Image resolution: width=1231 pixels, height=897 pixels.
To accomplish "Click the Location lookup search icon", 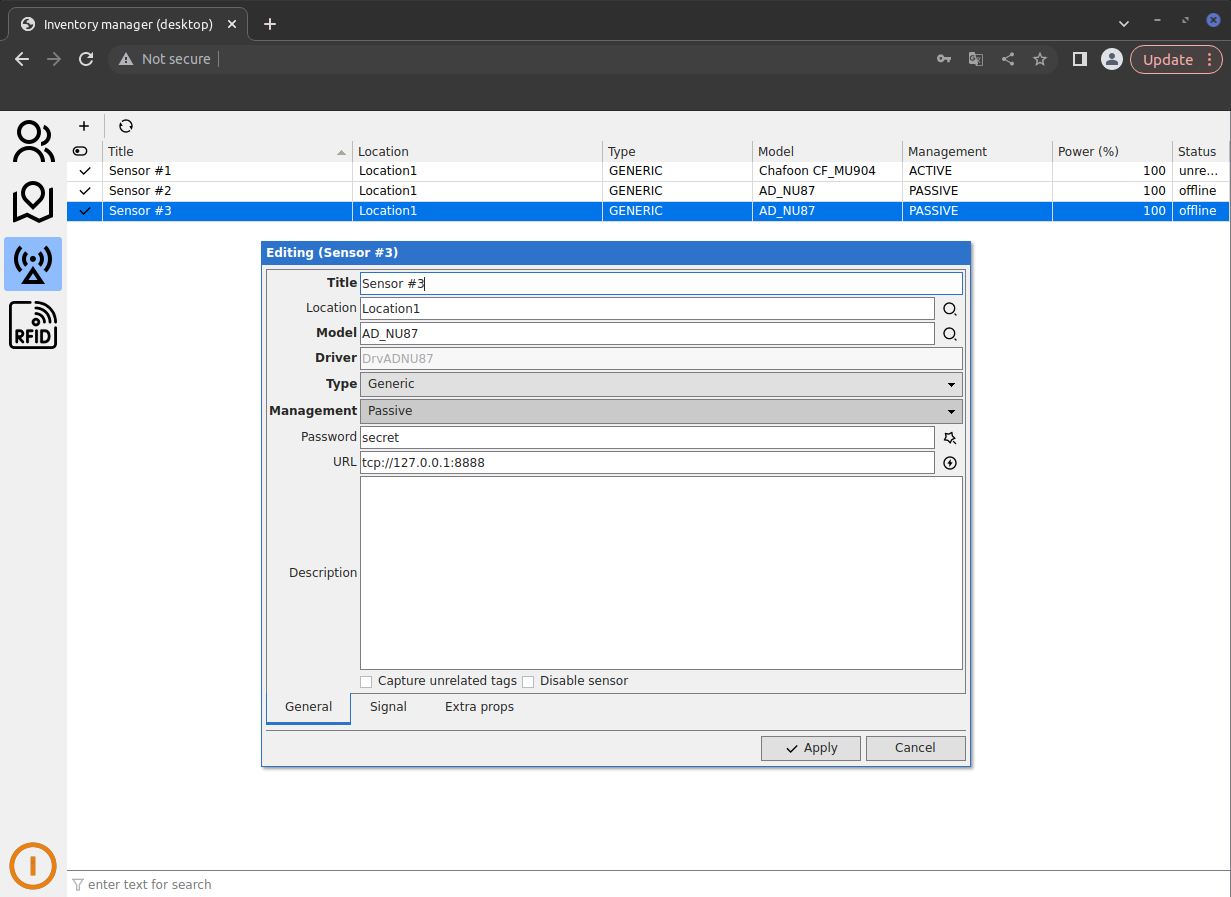I will point(950,309).
